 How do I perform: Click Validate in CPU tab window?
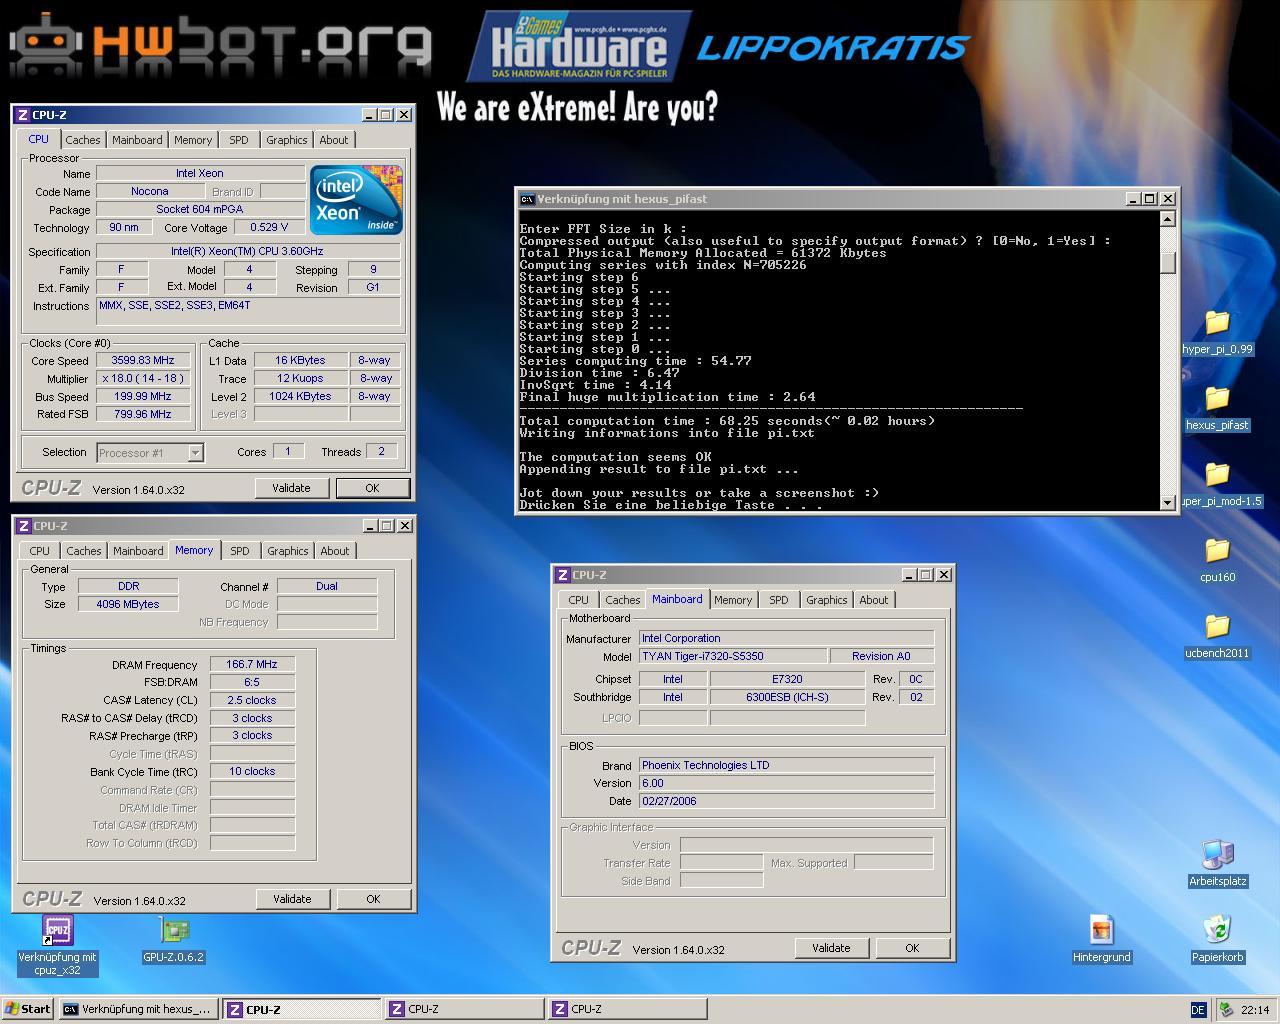pos(291,488)
